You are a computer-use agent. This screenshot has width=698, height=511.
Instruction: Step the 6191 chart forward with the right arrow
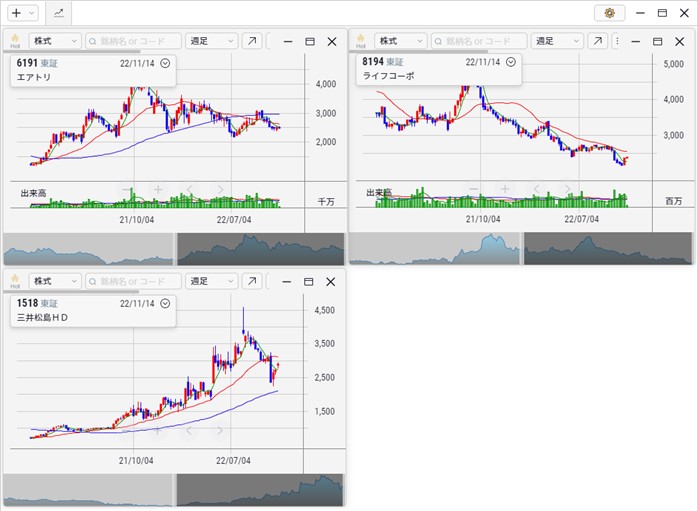[220, 190]
